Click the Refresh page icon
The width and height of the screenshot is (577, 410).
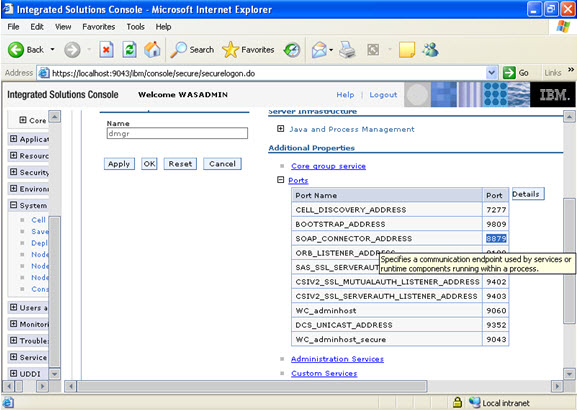[130, 50]
